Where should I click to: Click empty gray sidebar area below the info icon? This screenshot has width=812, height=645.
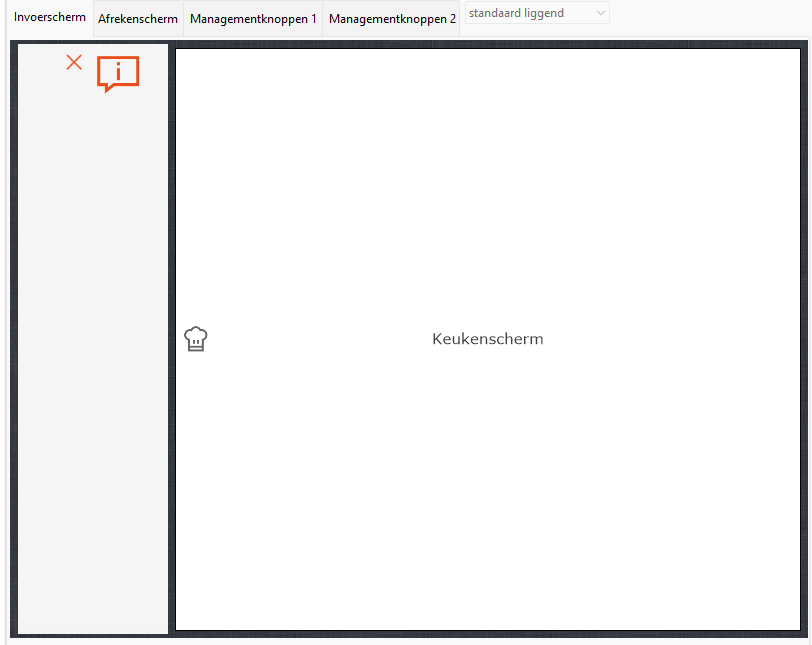pyautogui.click(x=93, y=300)
